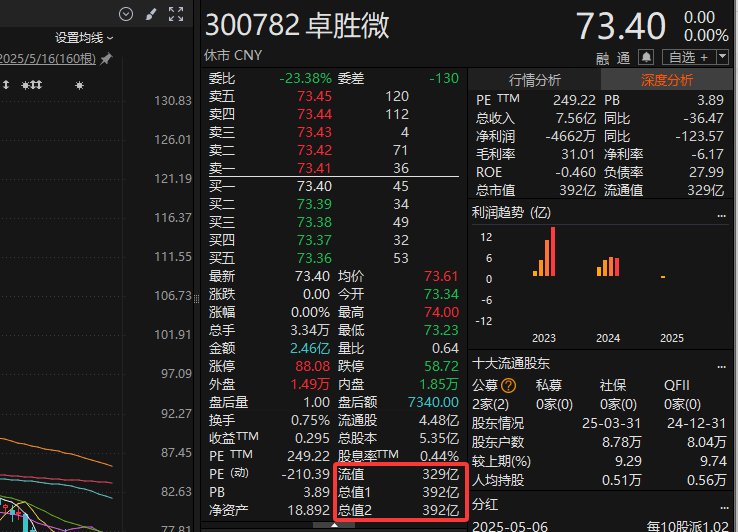Click the 盘后额 value 7340.00
The image size is (738, 532).
[x=433, y=403]
